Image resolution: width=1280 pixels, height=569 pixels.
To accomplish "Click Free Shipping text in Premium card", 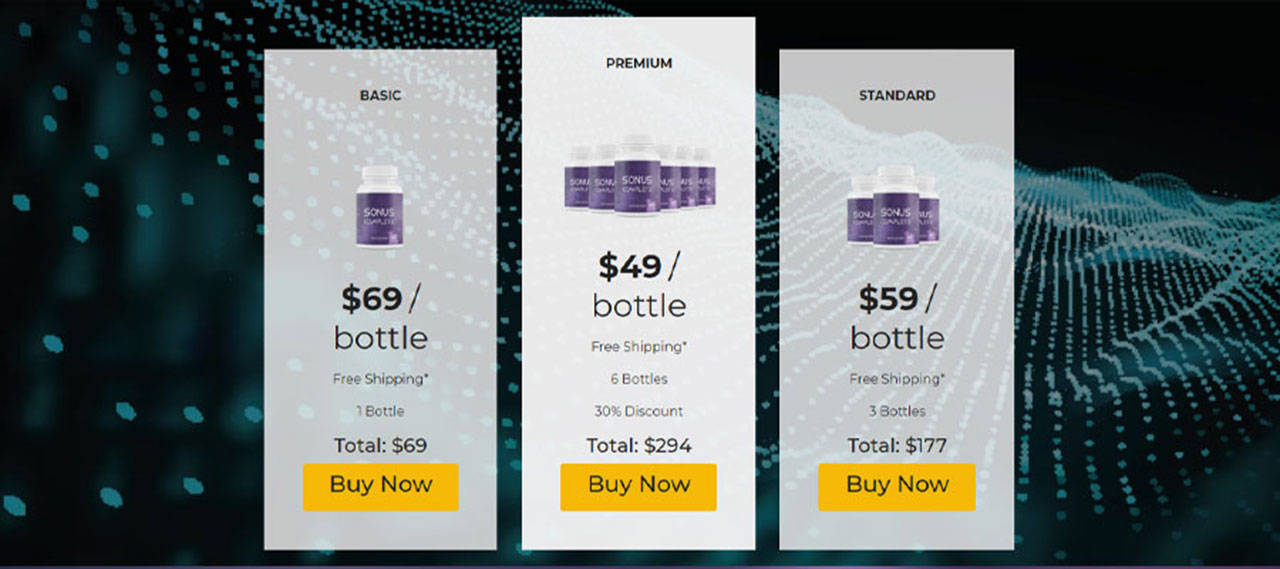I will point(639,347).
